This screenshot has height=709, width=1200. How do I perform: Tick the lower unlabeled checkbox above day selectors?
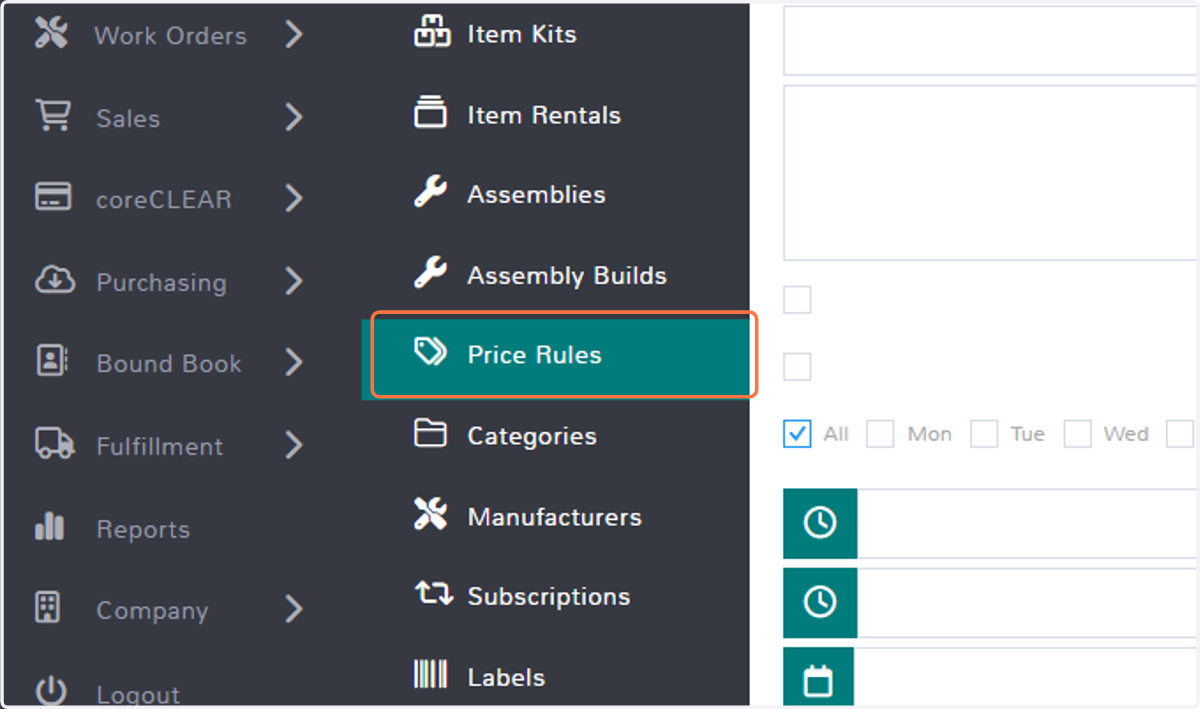click(797, 367)
